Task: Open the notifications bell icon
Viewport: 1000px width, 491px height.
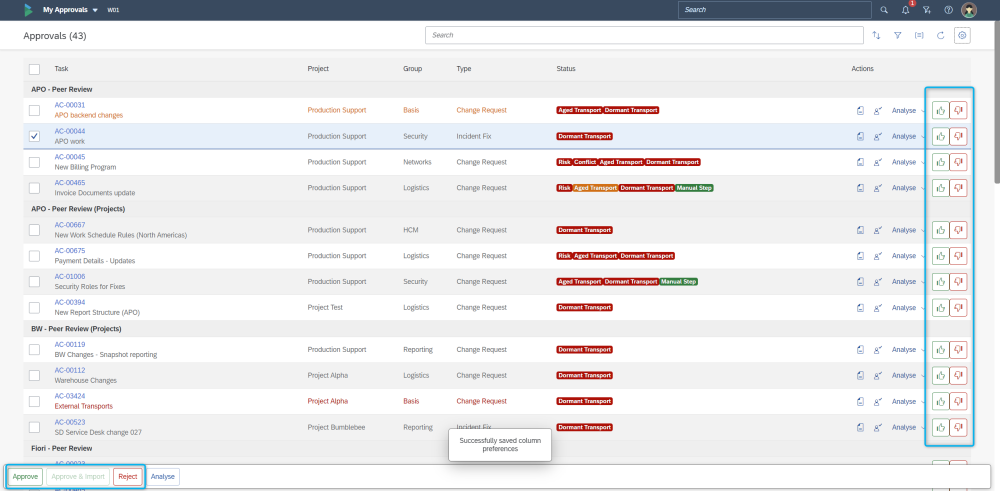Action: coord(906,10)
